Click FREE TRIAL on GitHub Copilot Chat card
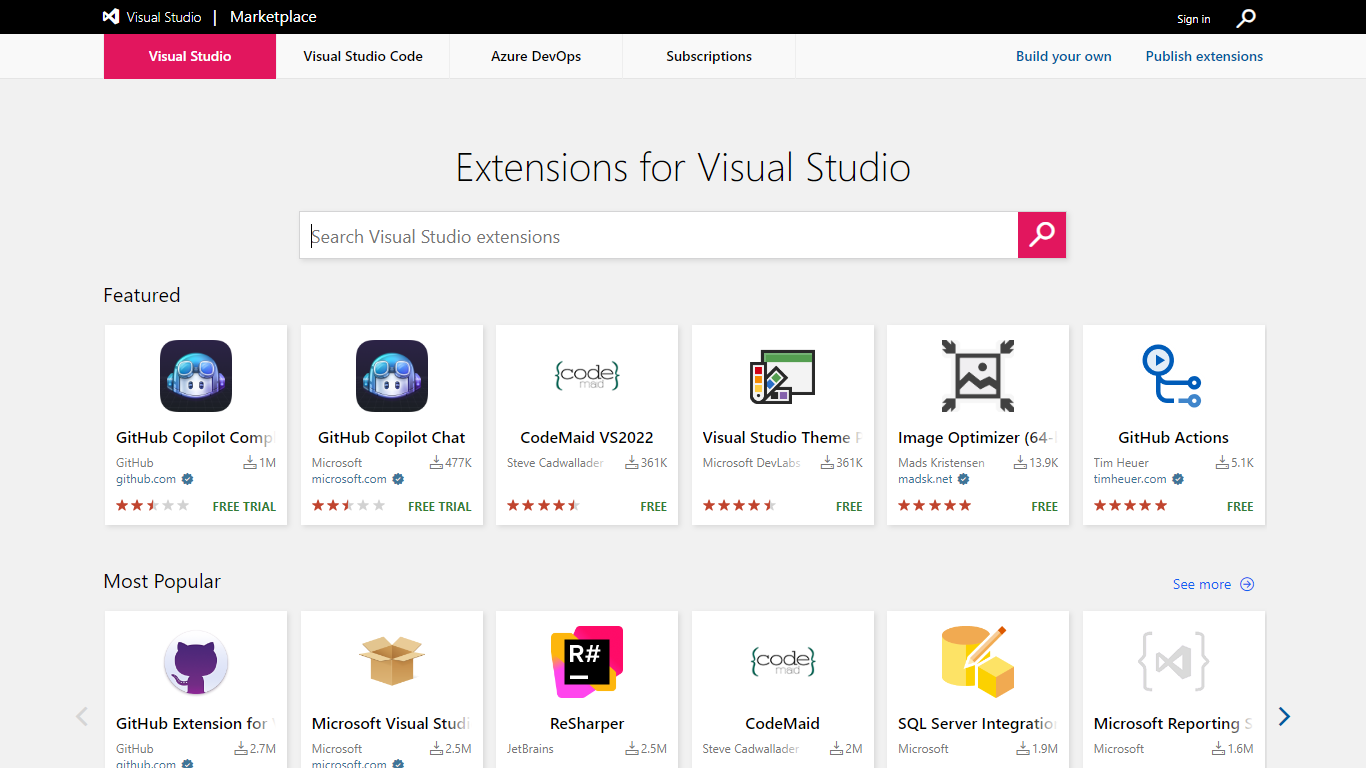1366x768 pixels. pyautogui.click(x=439, y=507)
